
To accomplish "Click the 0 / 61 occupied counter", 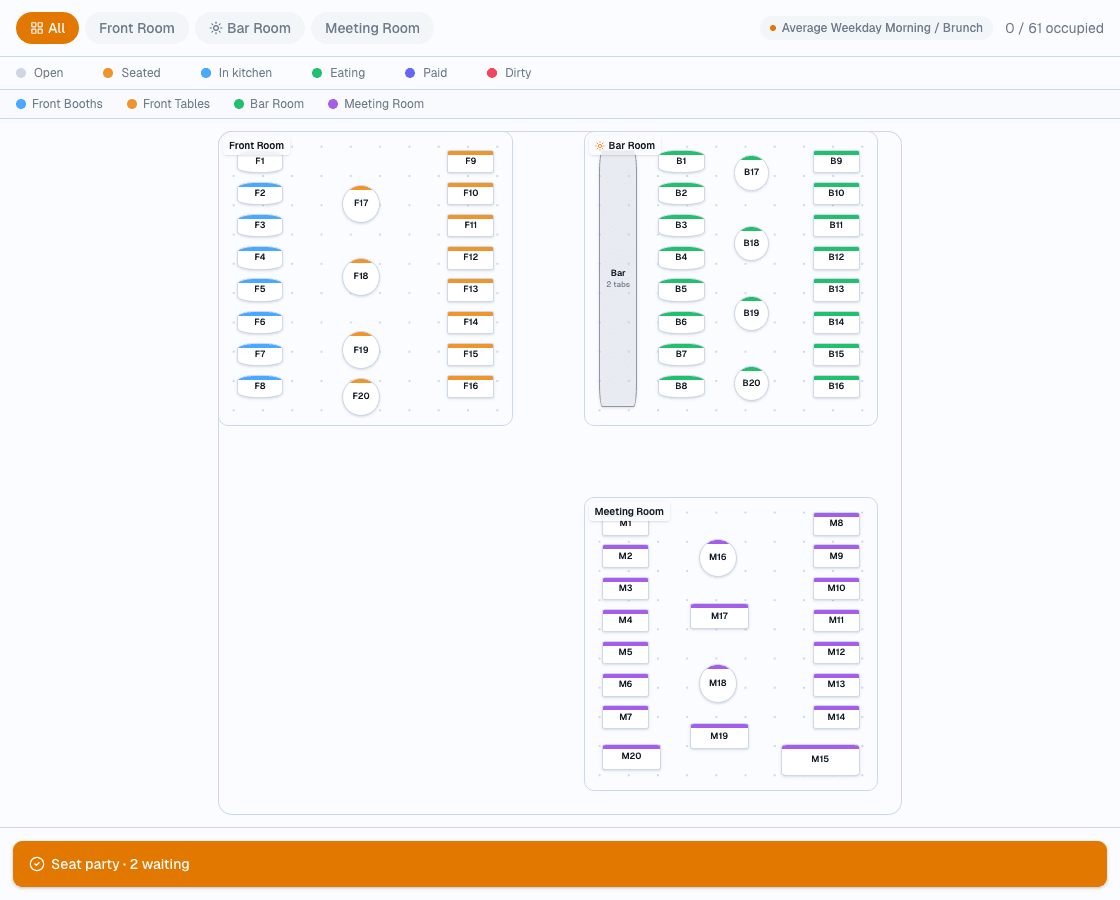I will pos(1054,29).
